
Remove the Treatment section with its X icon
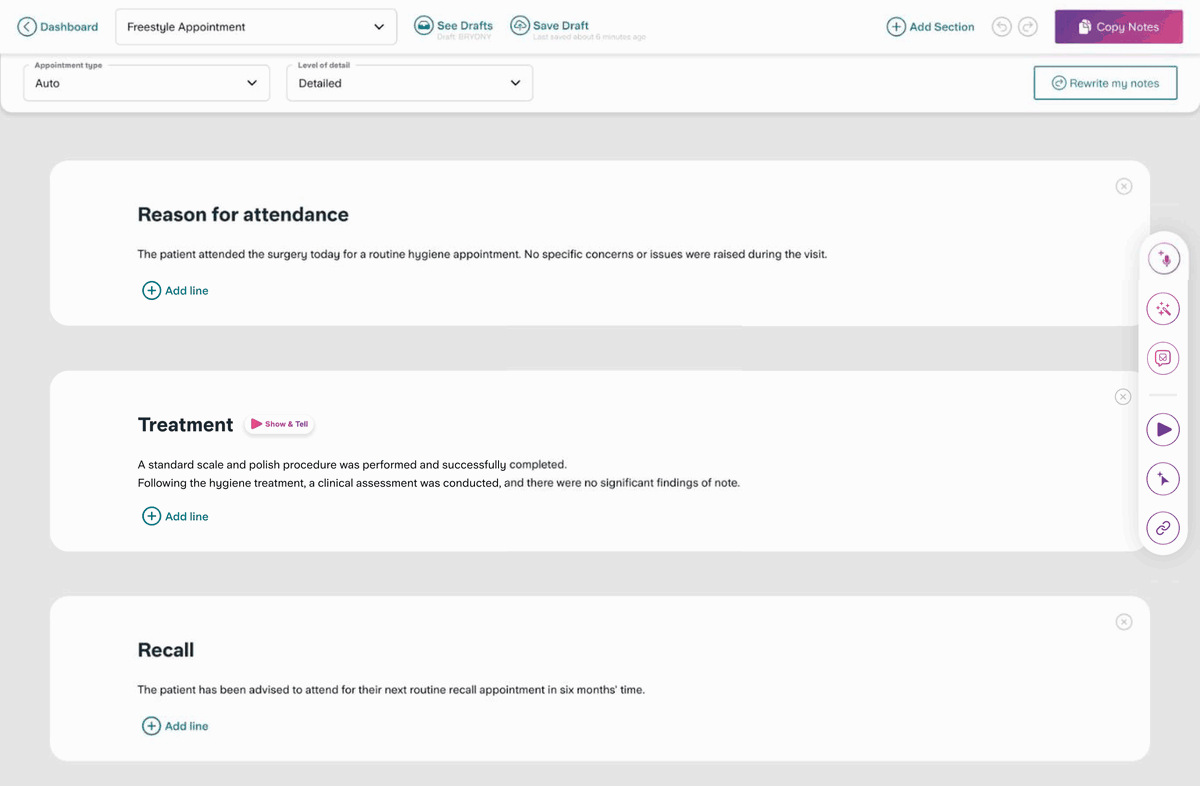1123,397
